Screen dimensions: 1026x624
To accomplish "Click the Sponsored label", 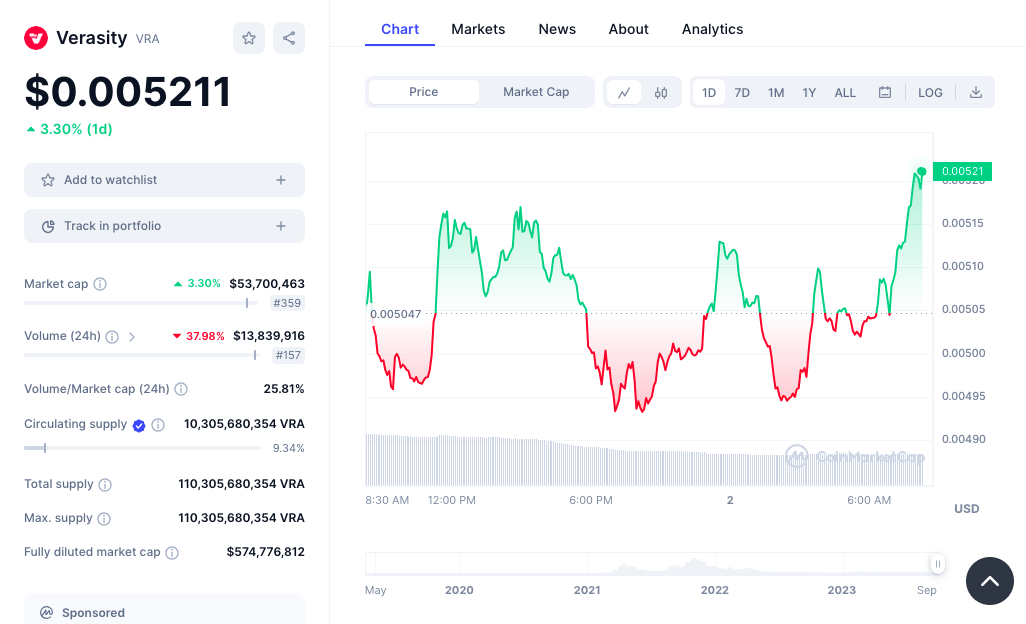I will pos(93,613).
